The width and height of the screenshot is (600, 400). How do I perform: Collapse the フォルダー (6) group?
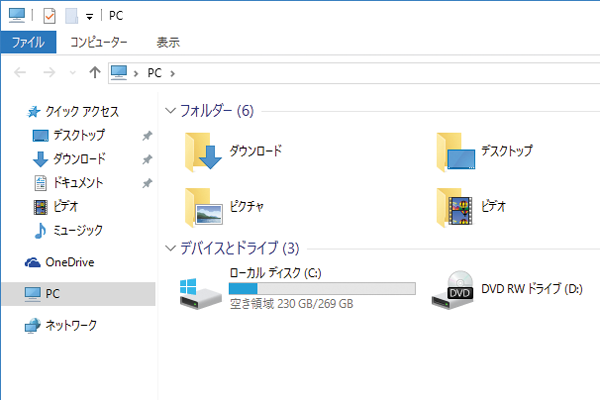[169, 111]
